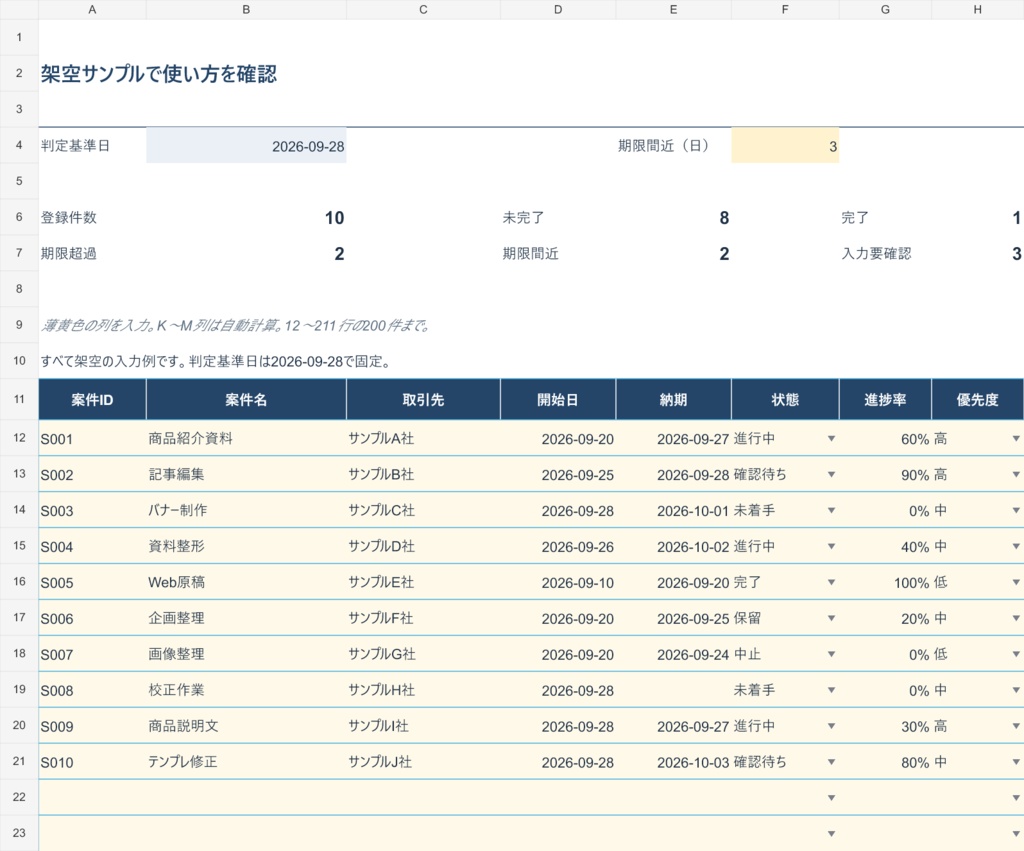The height and width of the screenshot is (851, 1024).
Task: Select column F header
Action: [785, 10]
